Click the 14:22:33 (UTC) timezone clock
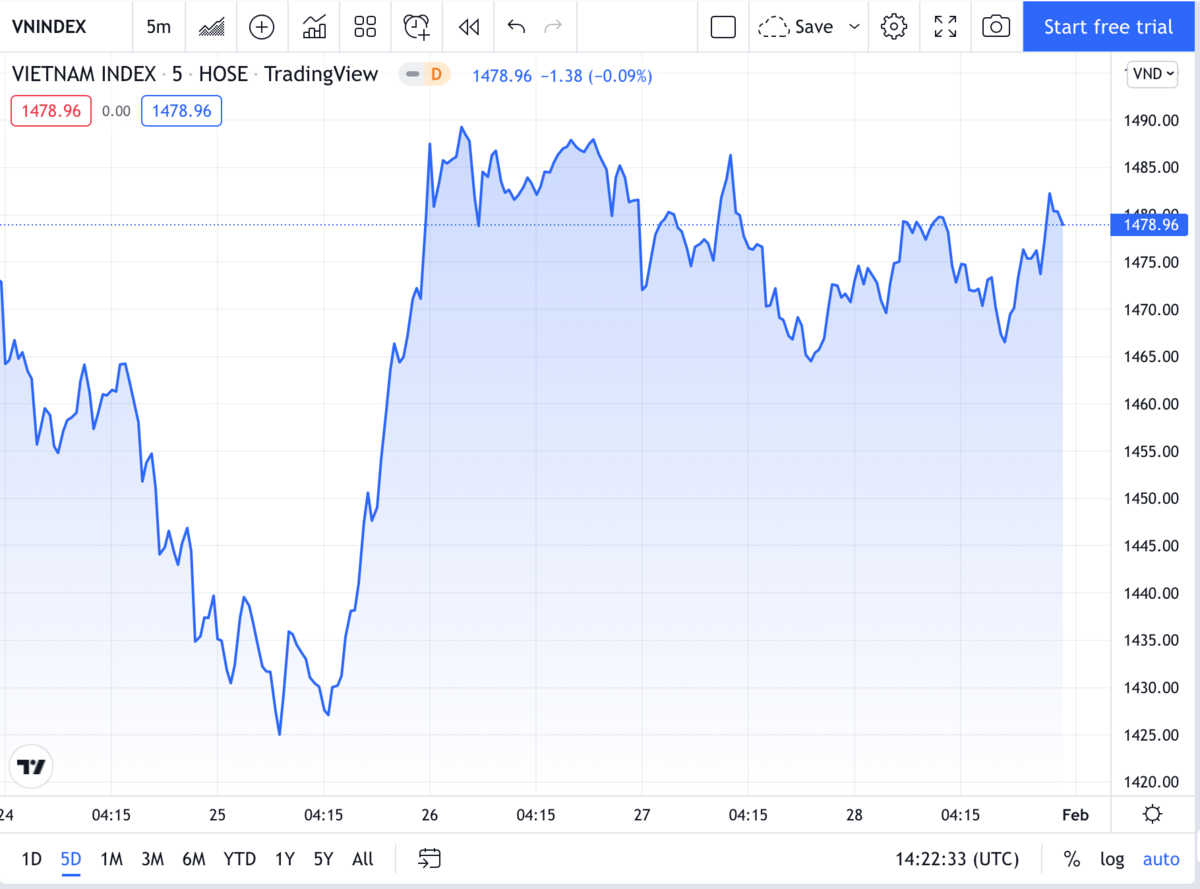Image resolution: width=1200 pixels, height=889 pixels. point(956,859)
